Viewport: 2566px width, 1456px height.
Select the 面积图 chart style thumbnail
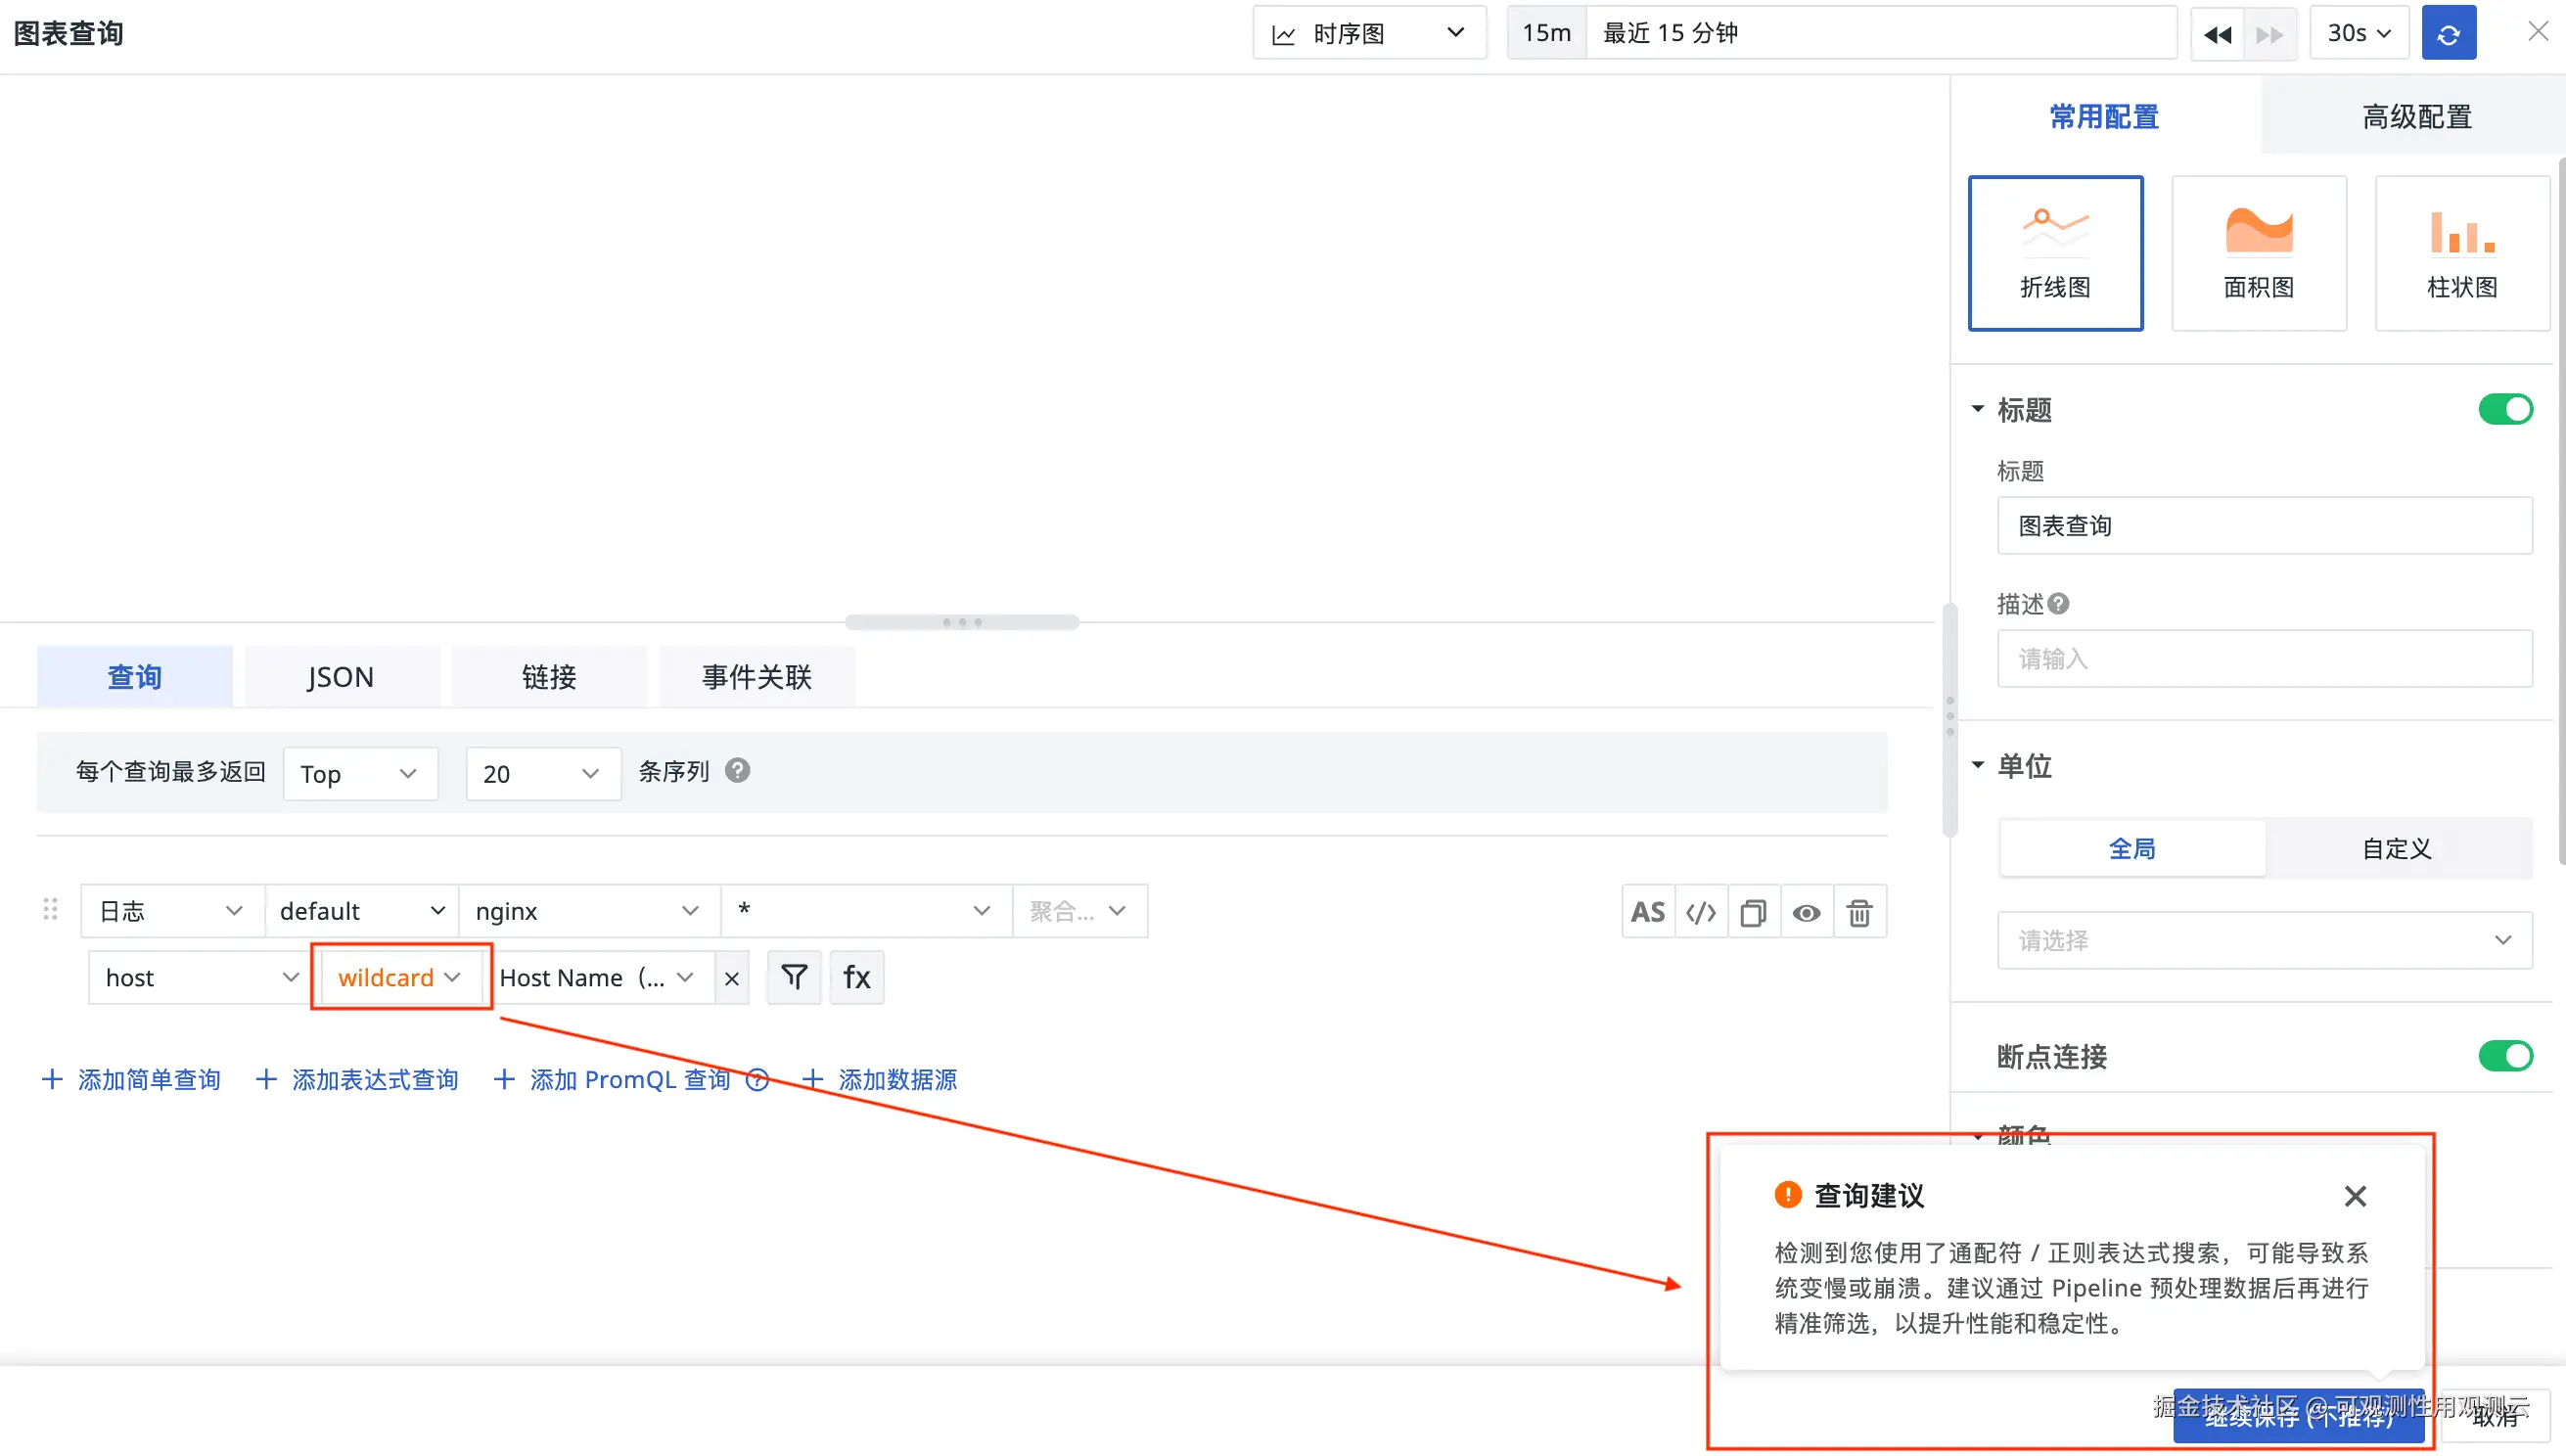click(2258, 253)
